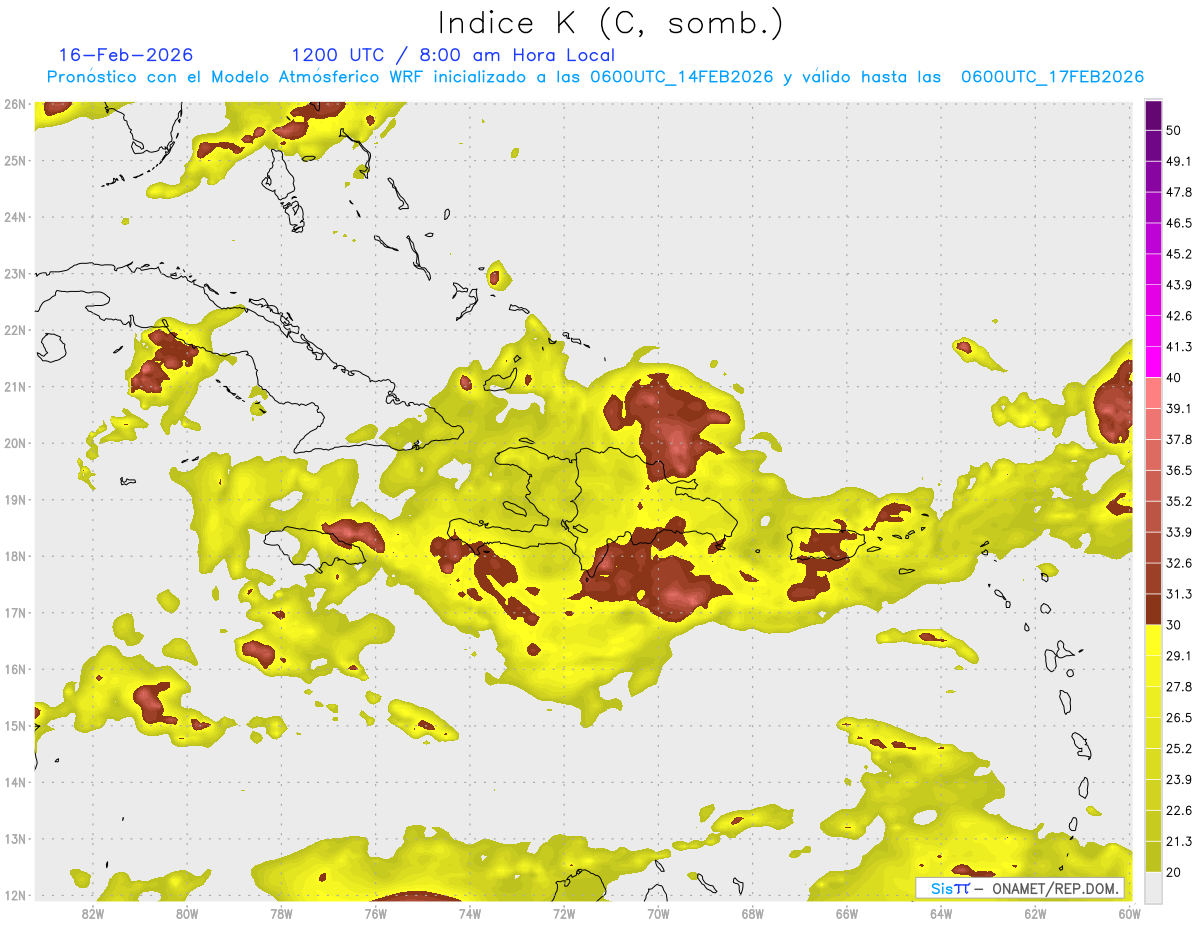1200x927 pixels.
Task: Click the longitude label '72W'
Action: [564, 913]
